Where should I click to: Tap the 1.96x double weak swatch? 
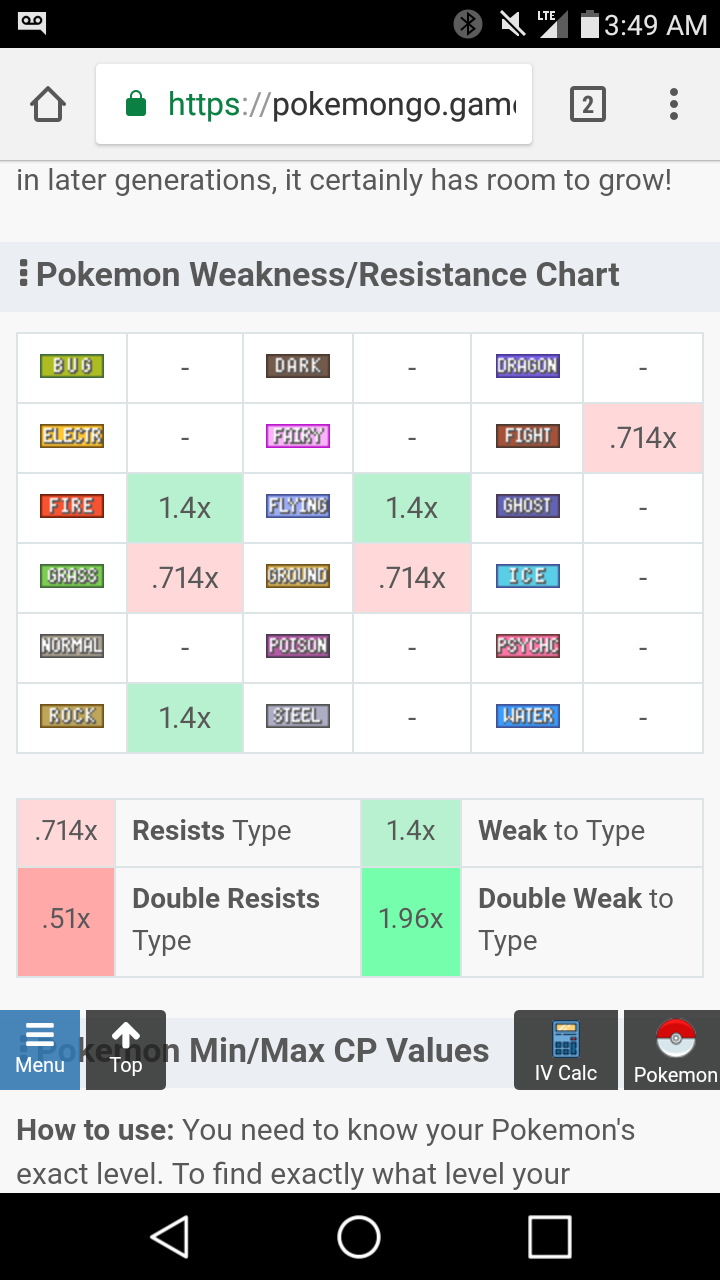point(411,920)
